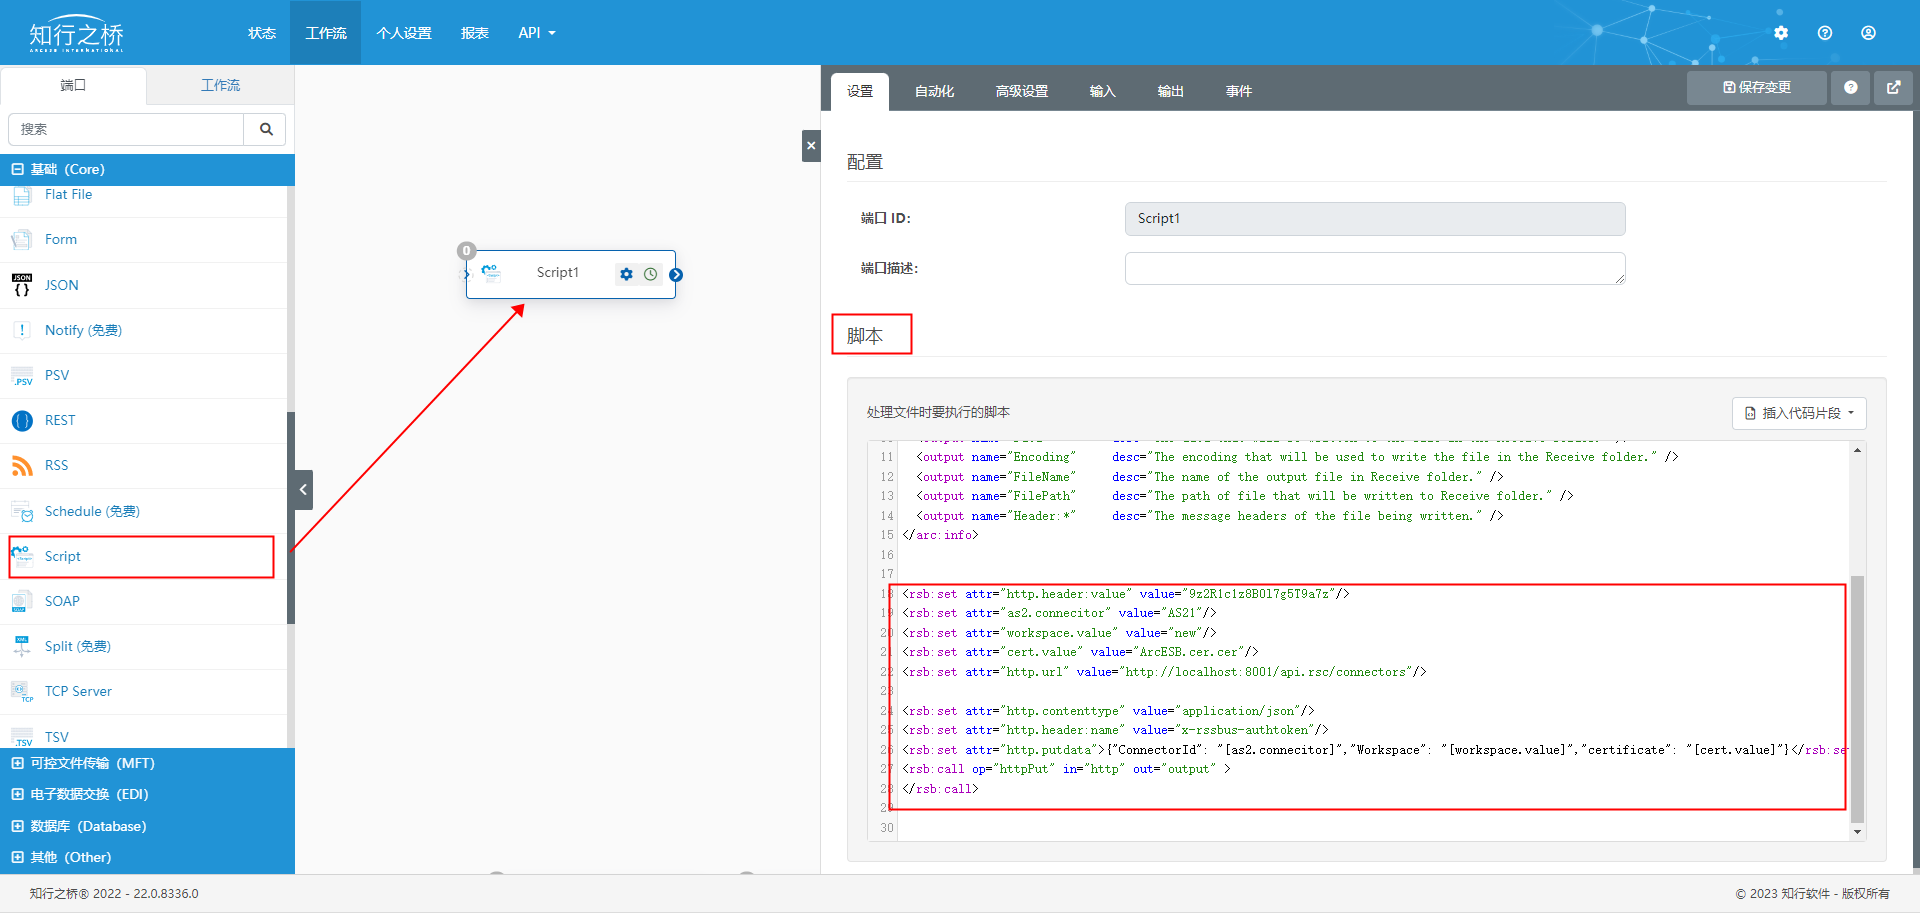Image resolution: width=1920 pixels, height=913 pixels.
Task: Collapse the left sidebar chevron
Action: (x=303, y=490)
